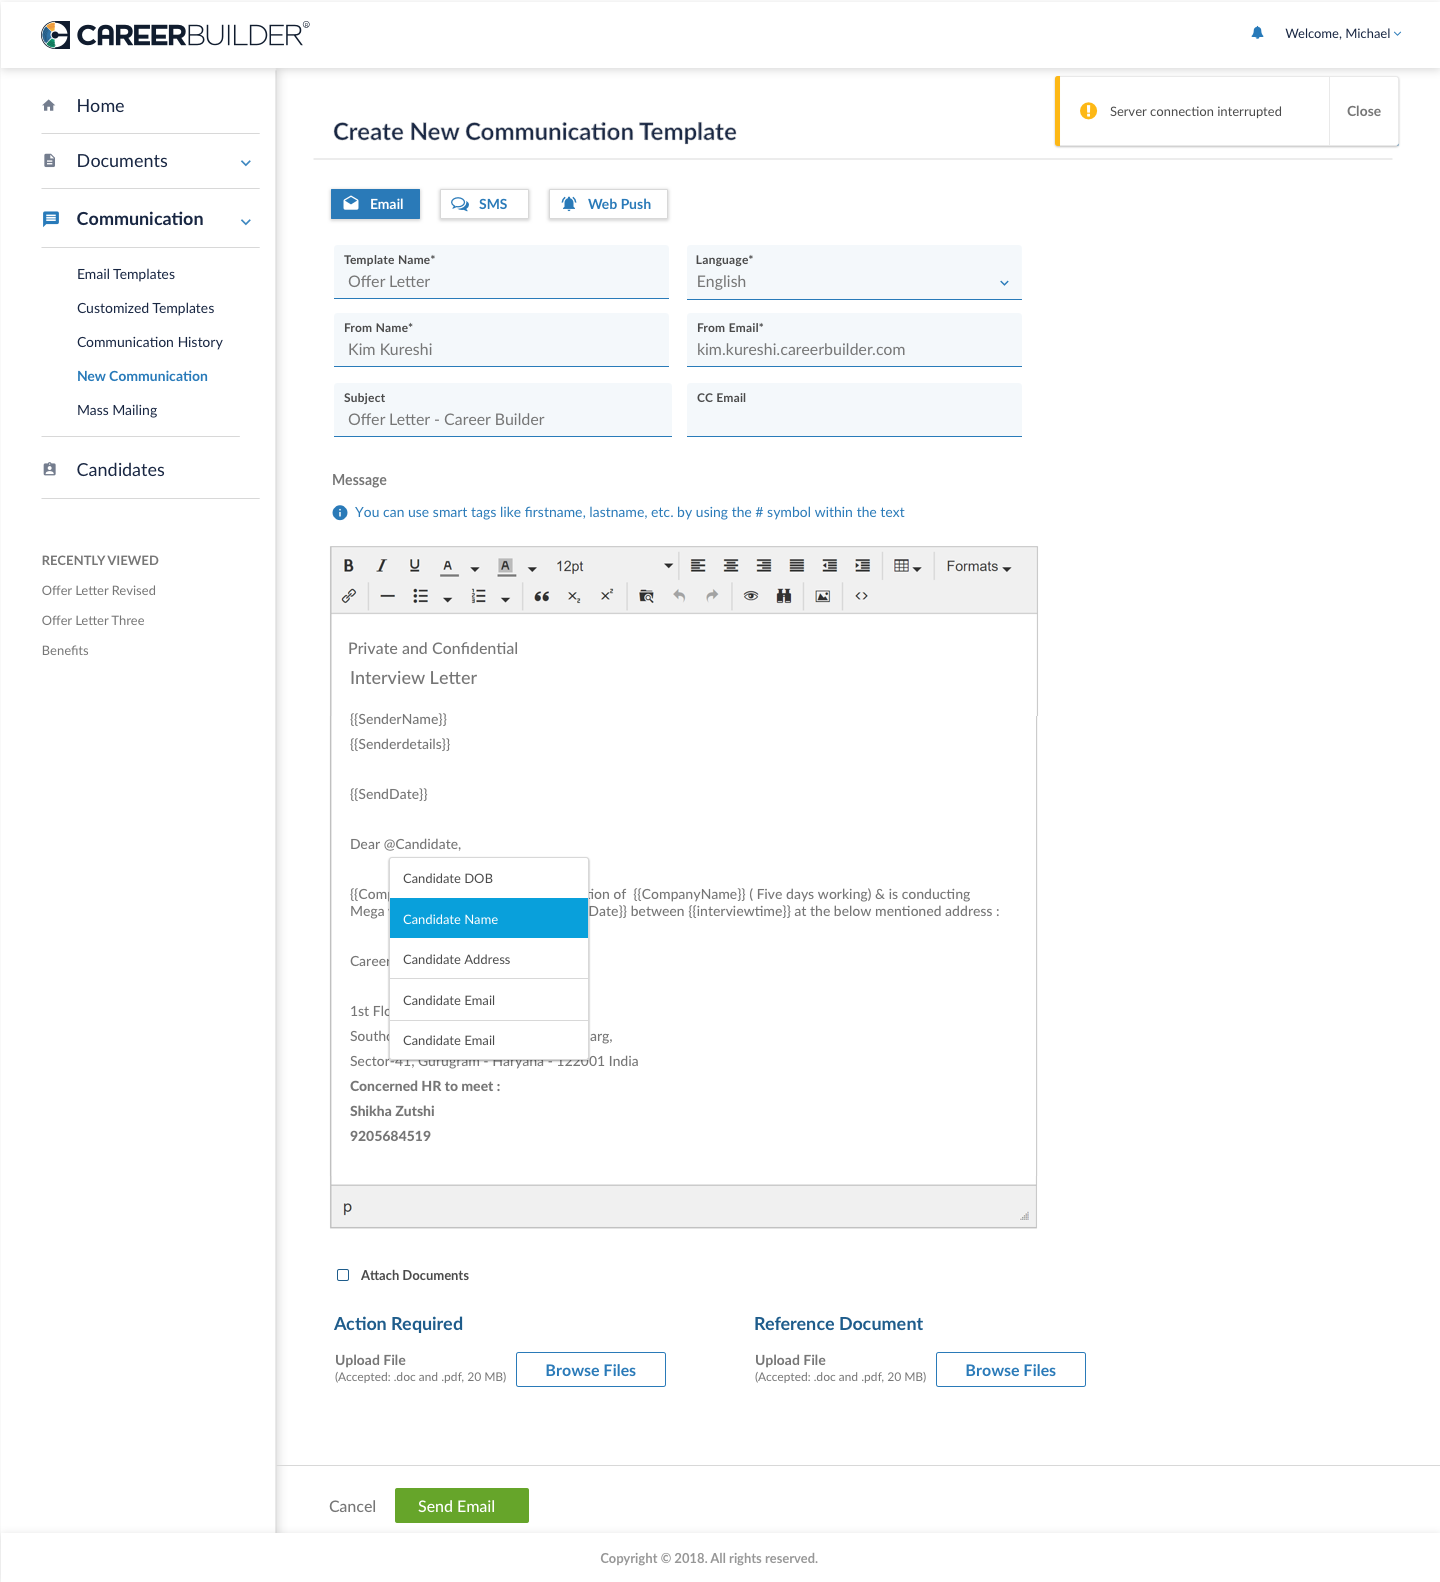Insert an image into the message

(x=822, y=596)
